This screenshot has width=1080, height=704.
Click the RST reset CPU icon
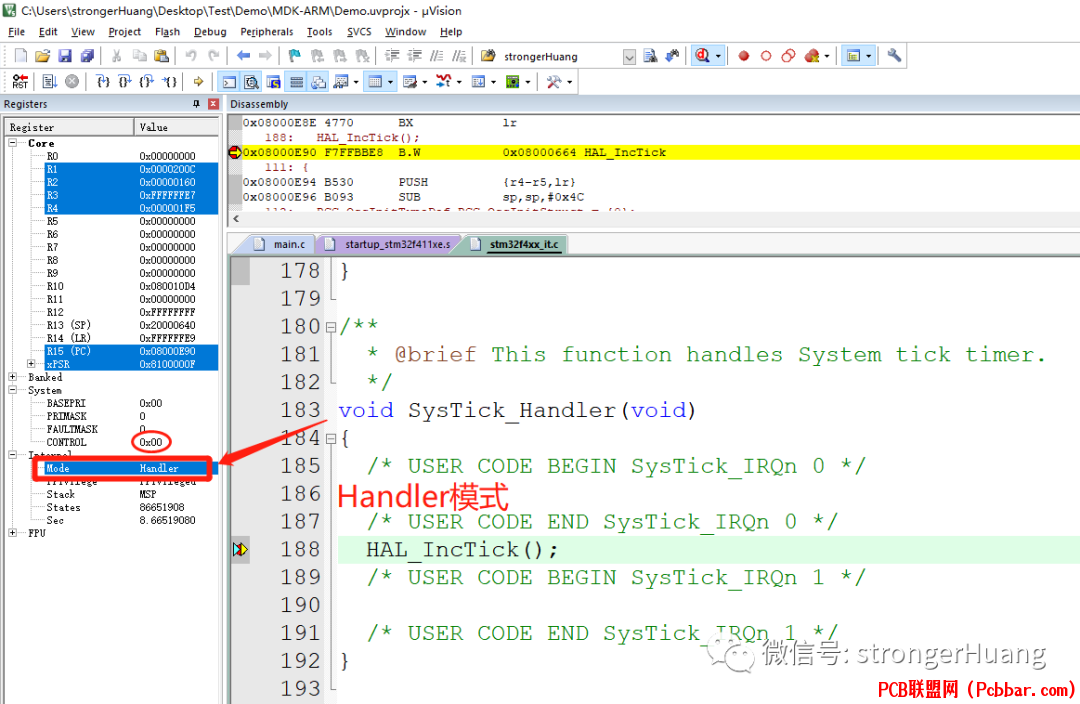[20, 82]
